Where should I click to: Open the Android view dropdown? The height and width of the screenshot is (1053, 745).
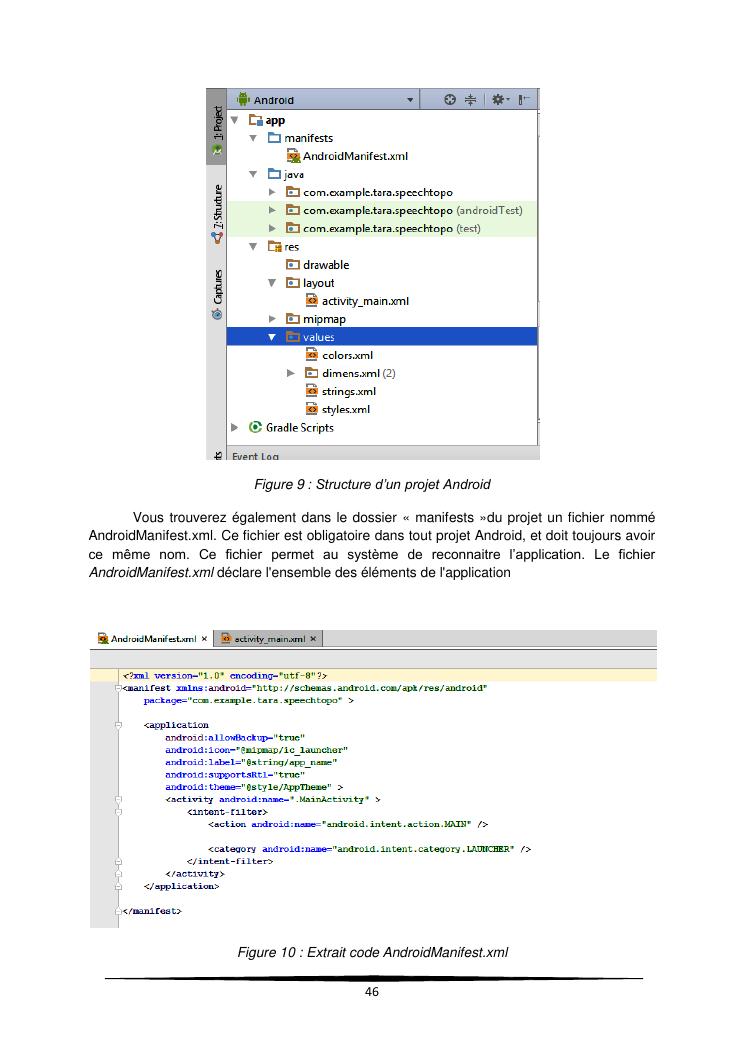coord(409,100)
